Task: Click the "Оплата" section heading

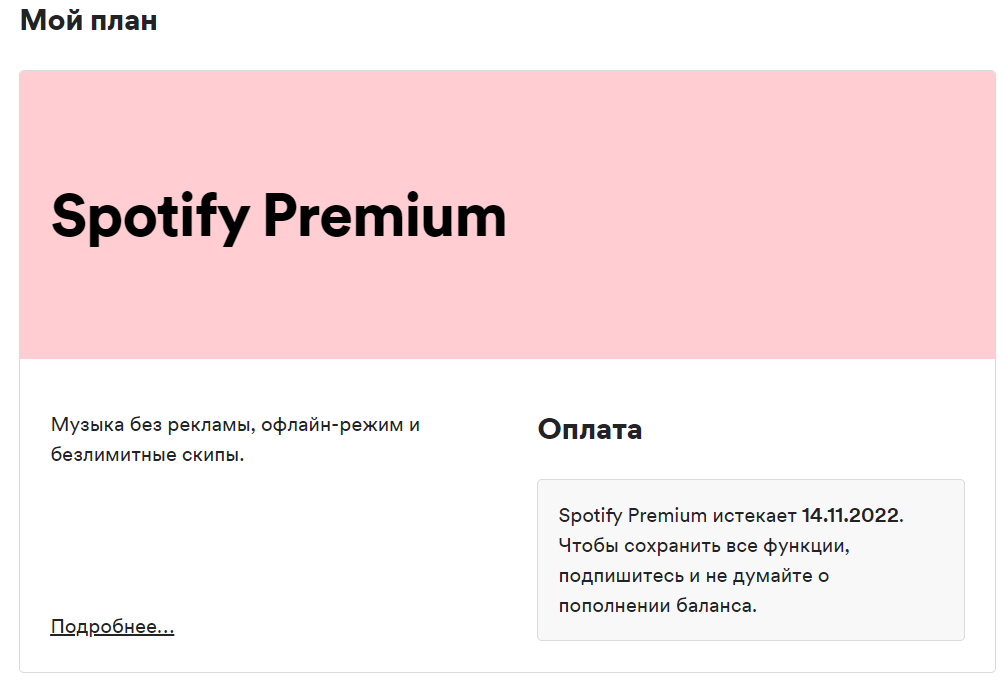Action: coord(590,429)
